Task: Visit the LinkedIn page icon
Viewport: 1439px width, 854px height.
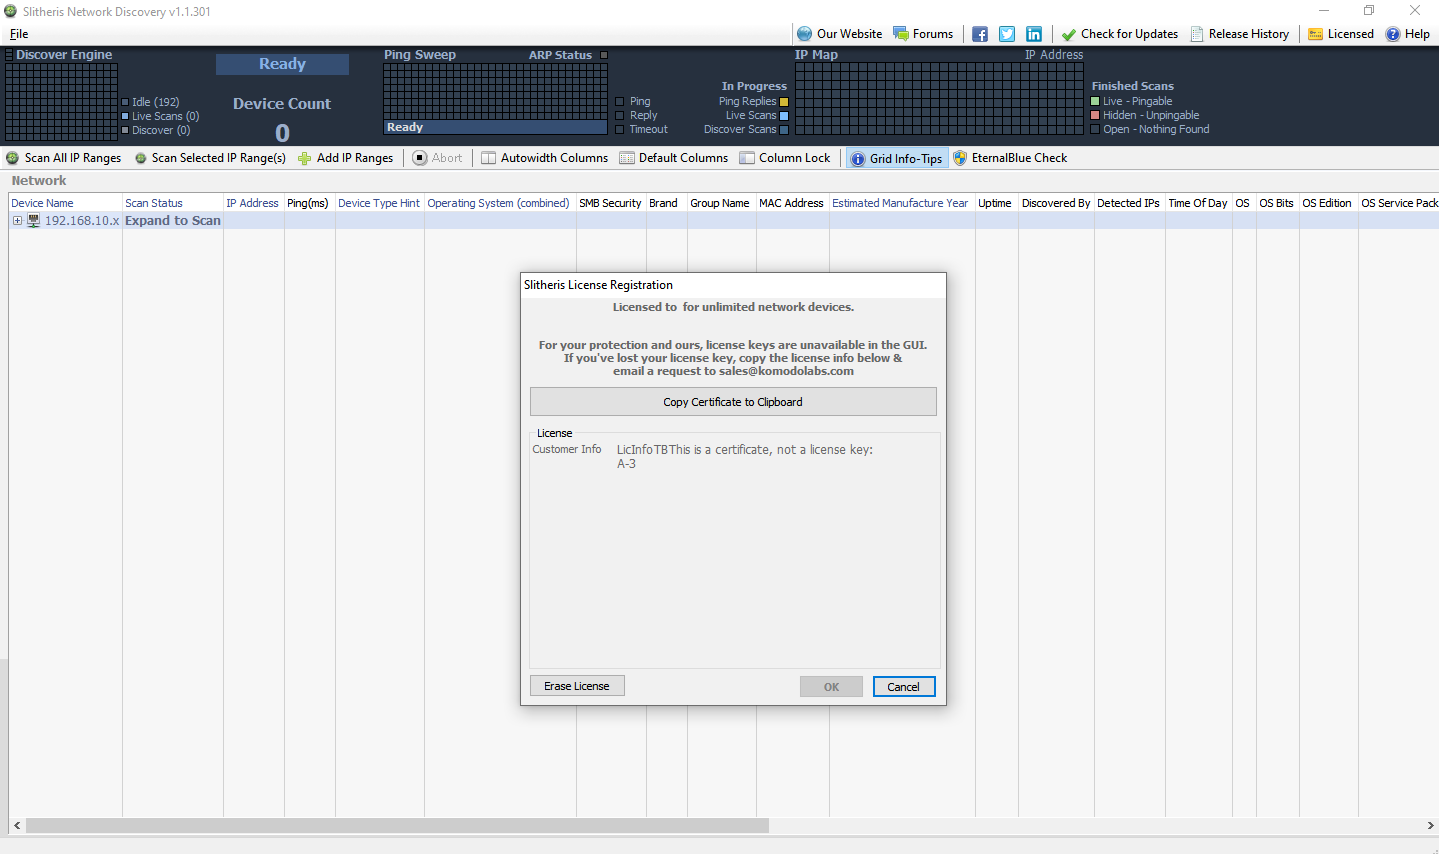Action: [1034, 34]
